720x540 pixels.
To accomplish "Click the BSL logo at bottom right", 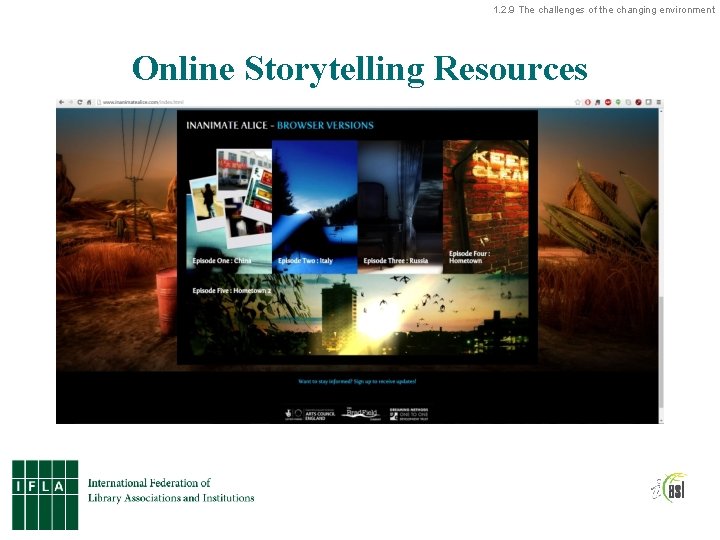I will coord(669,488).
